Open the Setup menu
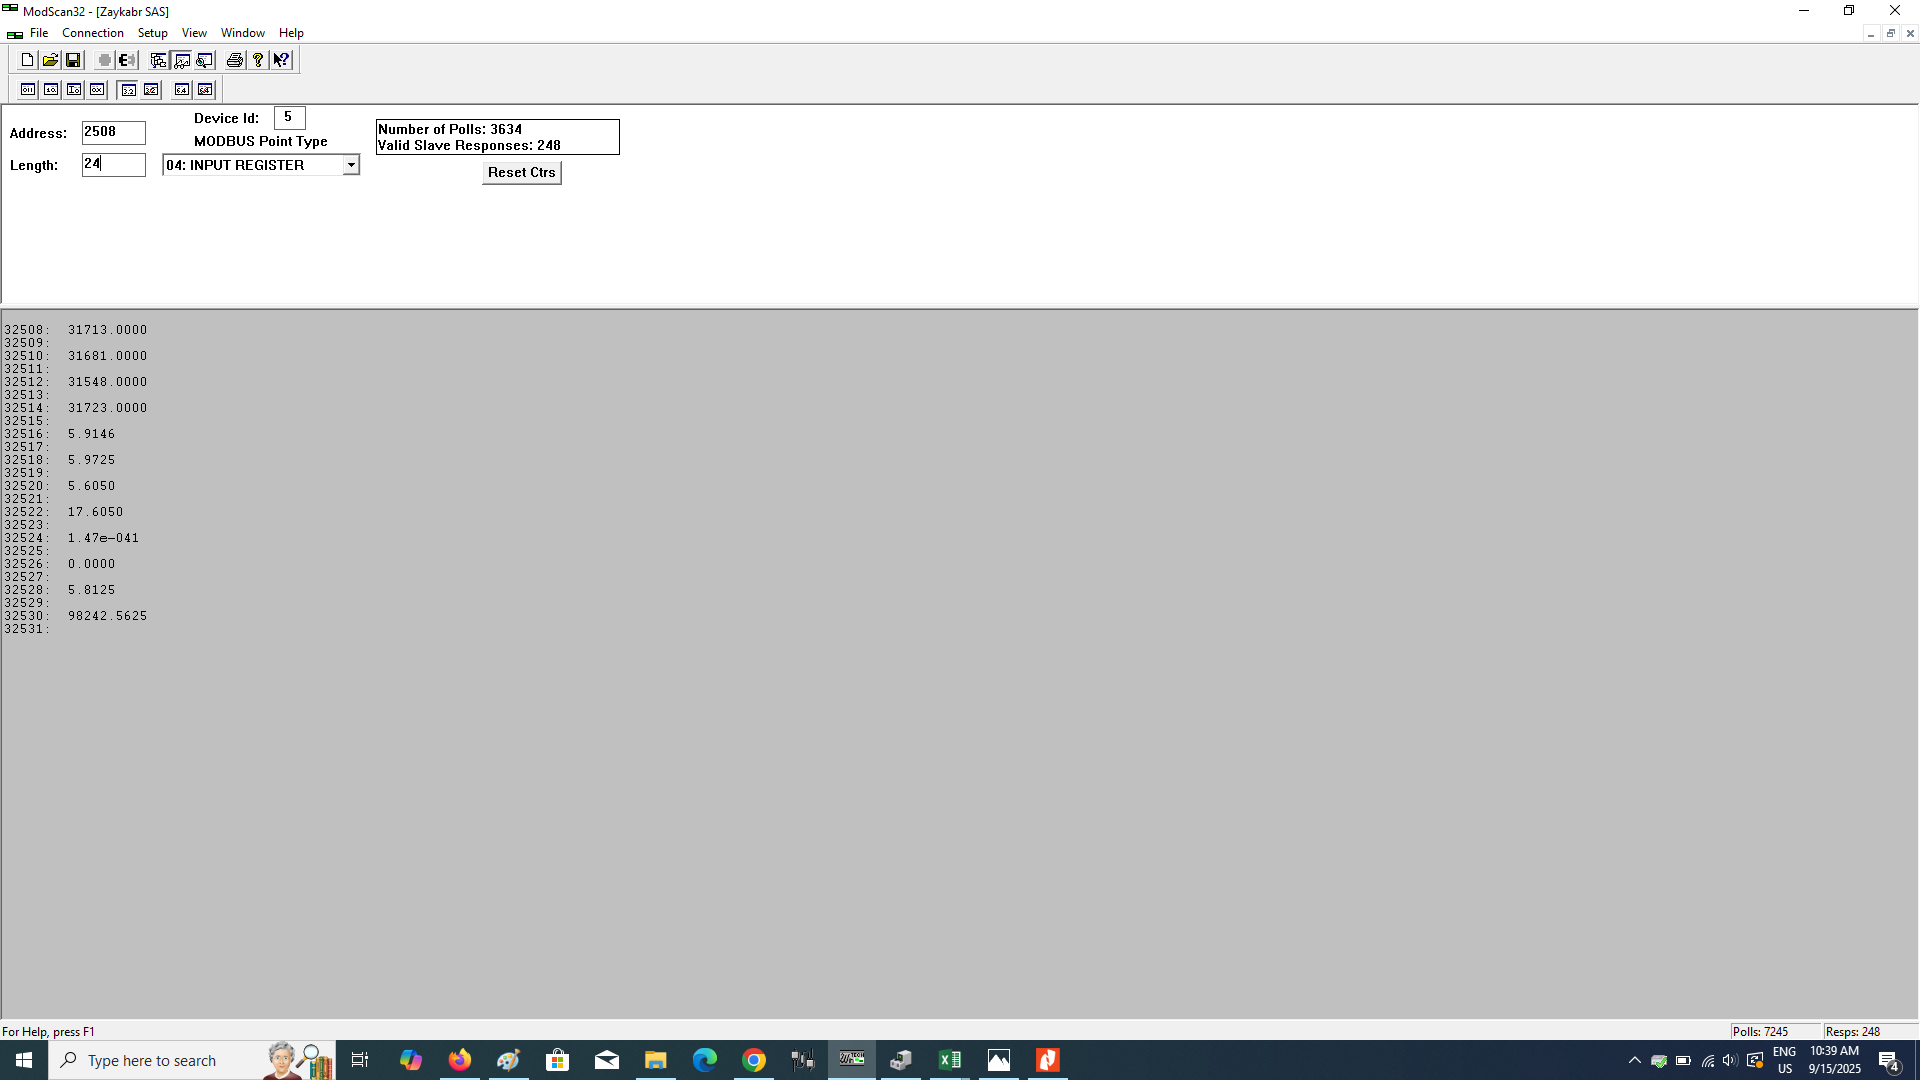 pyautogui.click(x=152, y=33)
